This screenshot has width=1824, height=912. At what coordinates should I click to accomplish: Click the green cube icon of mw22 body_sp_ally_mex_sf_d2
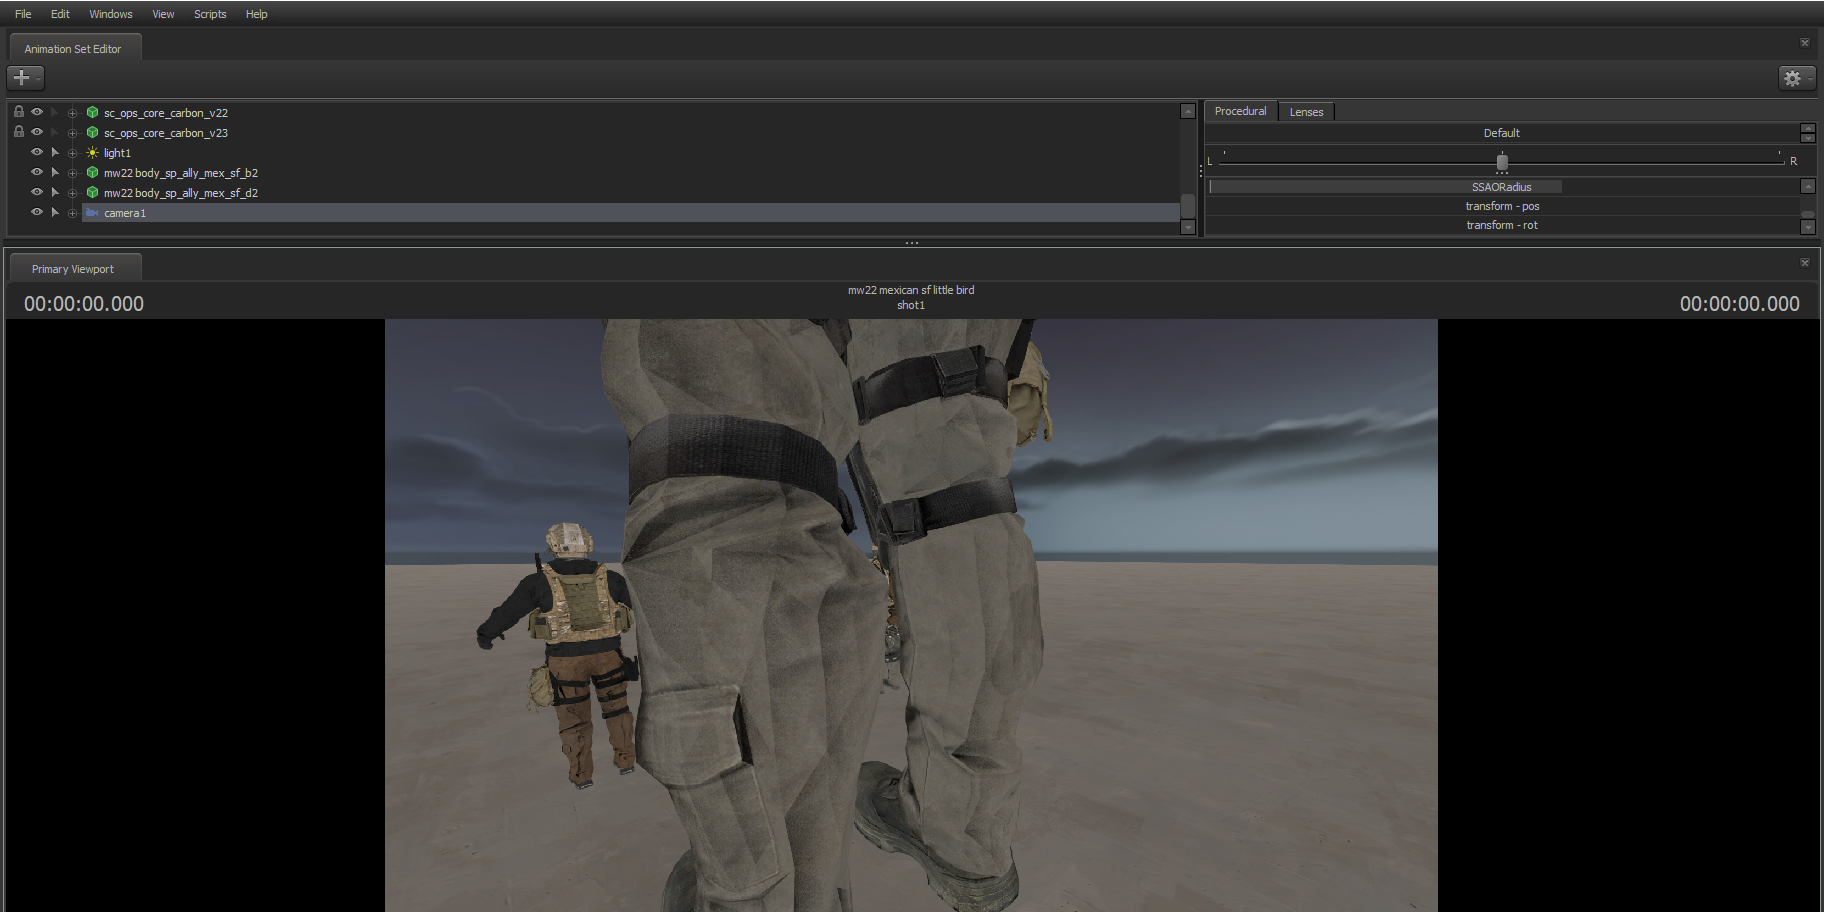click(92, 192)
